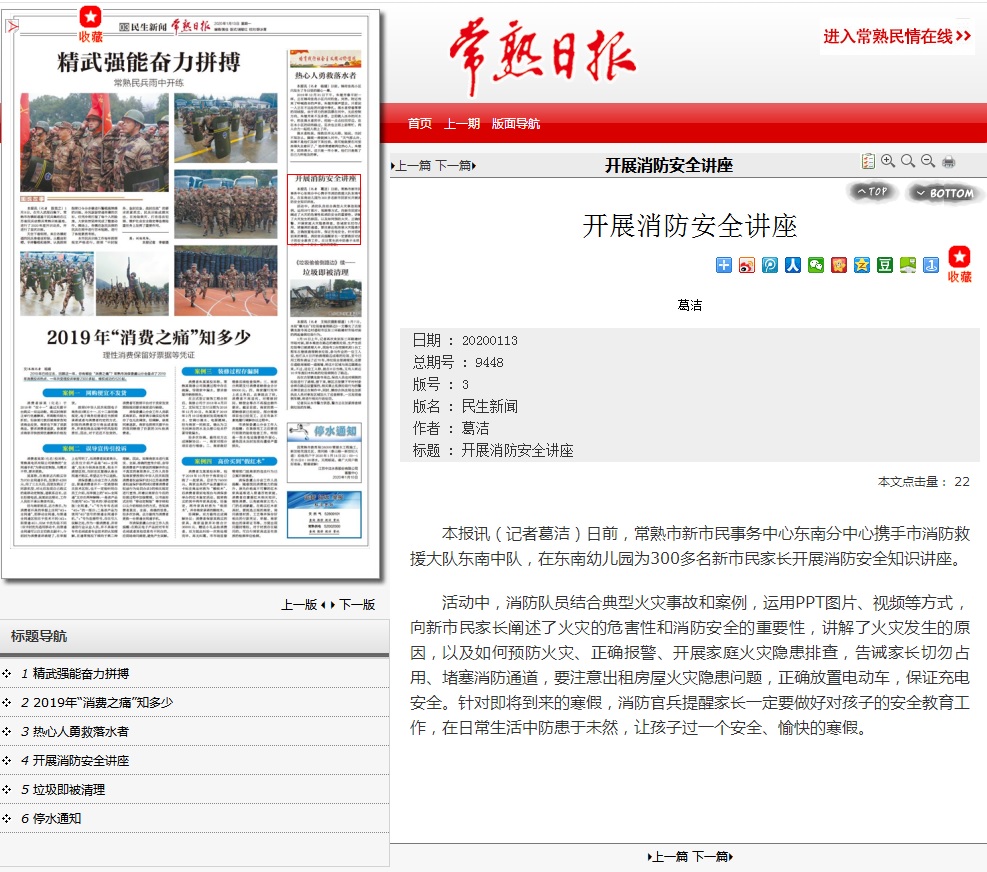This screenshot has width=987, height=872.
Task: Click the 标题导航 panel header
Action: pos(195,636)
